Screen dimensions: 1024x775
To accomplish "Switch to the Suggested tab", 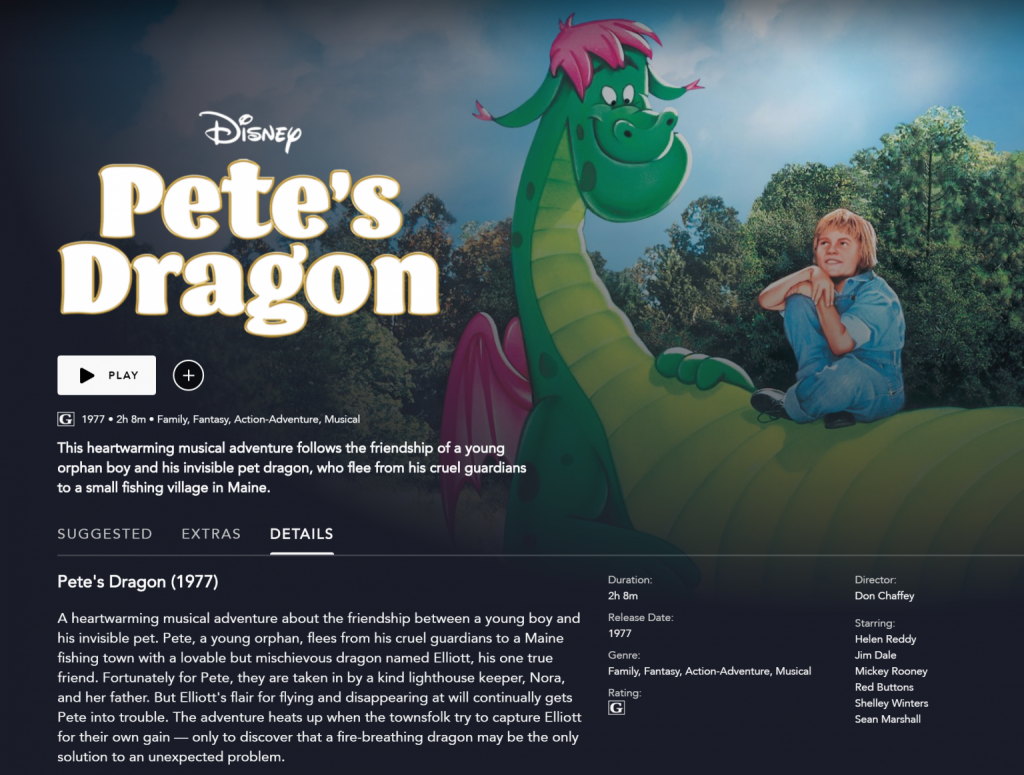I will pyautogui.click(x=104, y=534).
